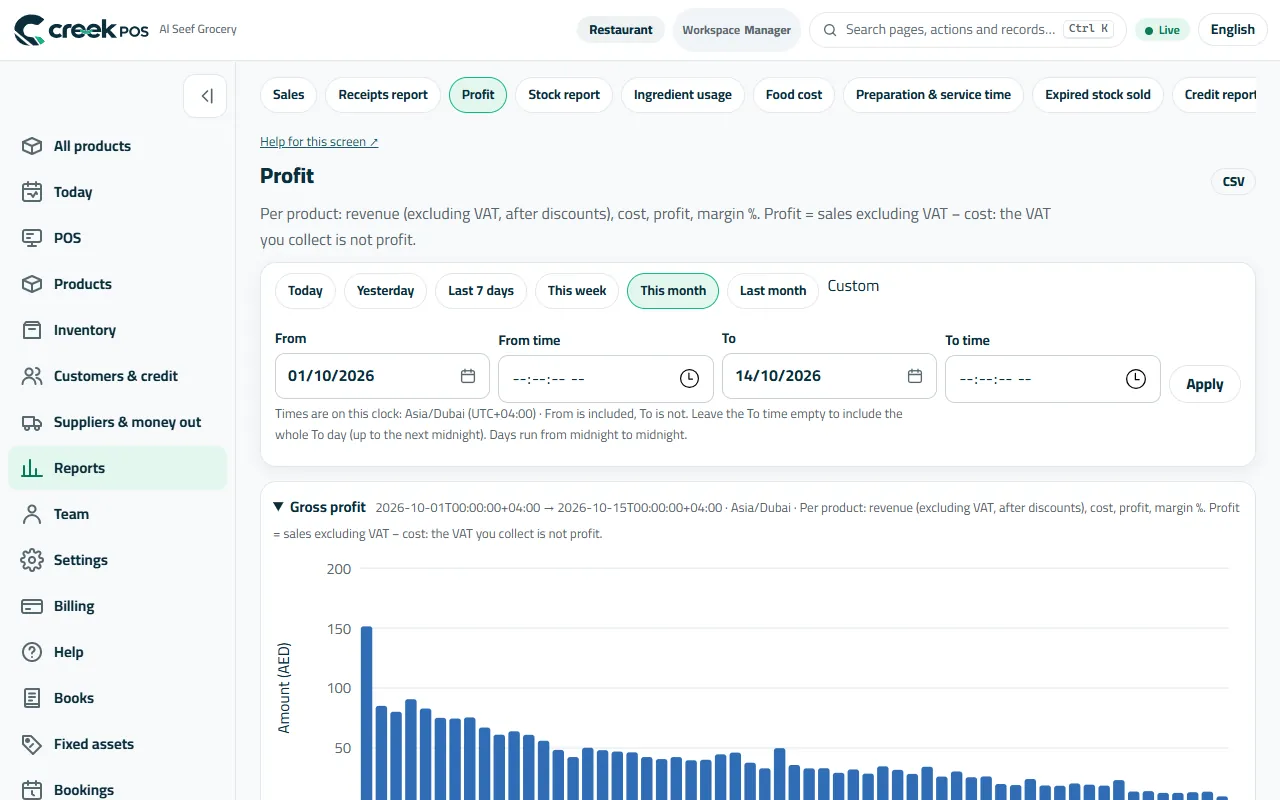Open the Stock report tab
Screen dimensions: 1280x800
pyautogui.click(x=564, y=95)
